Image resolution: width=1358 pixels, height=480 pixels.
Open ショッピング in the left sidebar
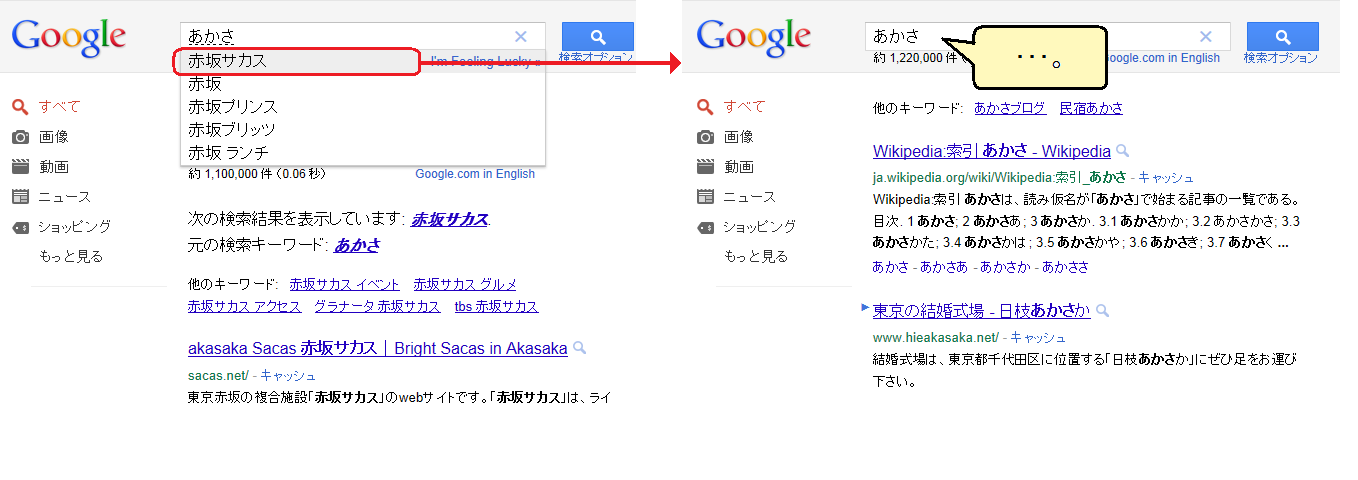click(74, 226)
